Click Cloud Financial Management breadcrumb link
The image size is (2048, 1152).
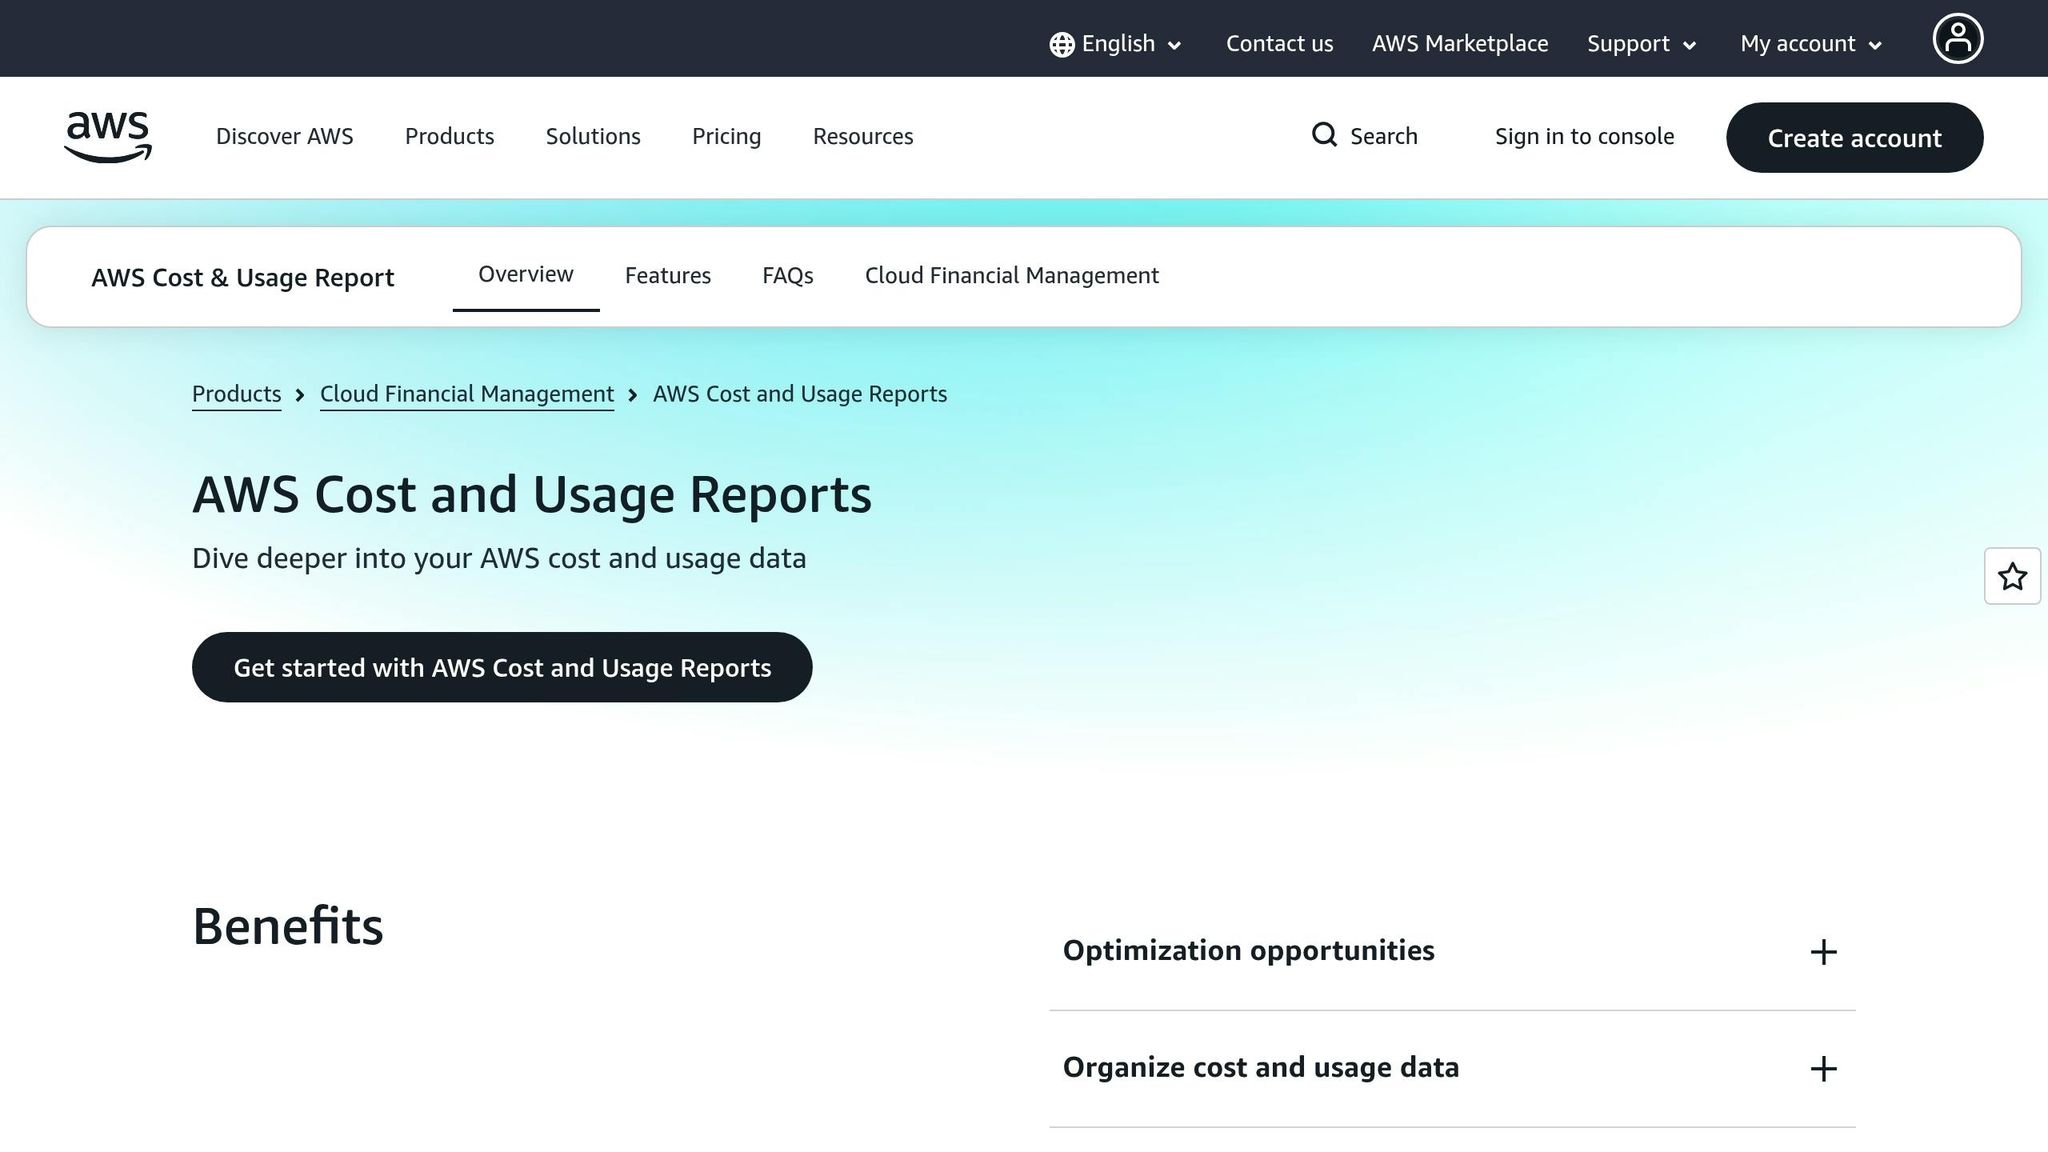[x=467, y=394]
